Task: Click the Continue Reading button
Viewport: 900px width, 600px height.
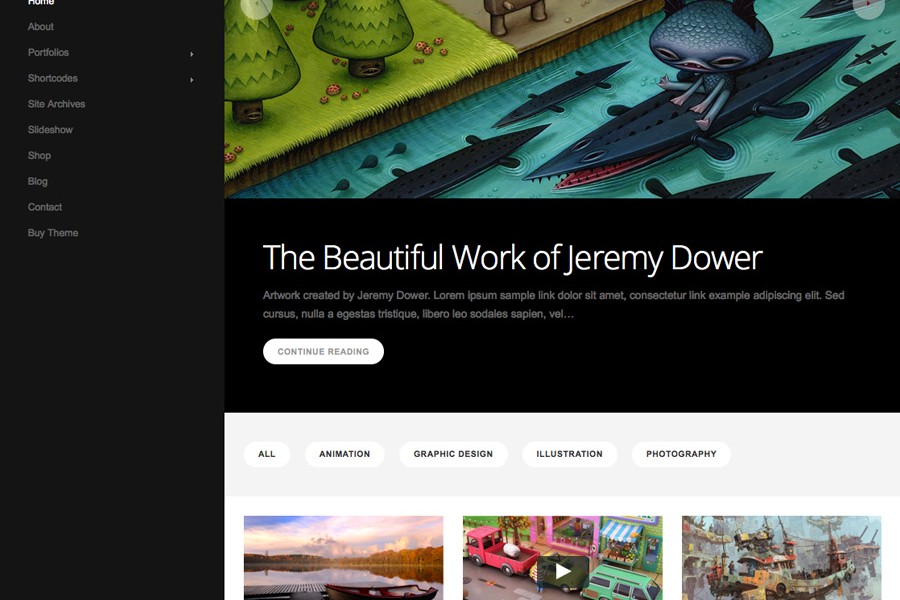Action: (x=323, y=351)
